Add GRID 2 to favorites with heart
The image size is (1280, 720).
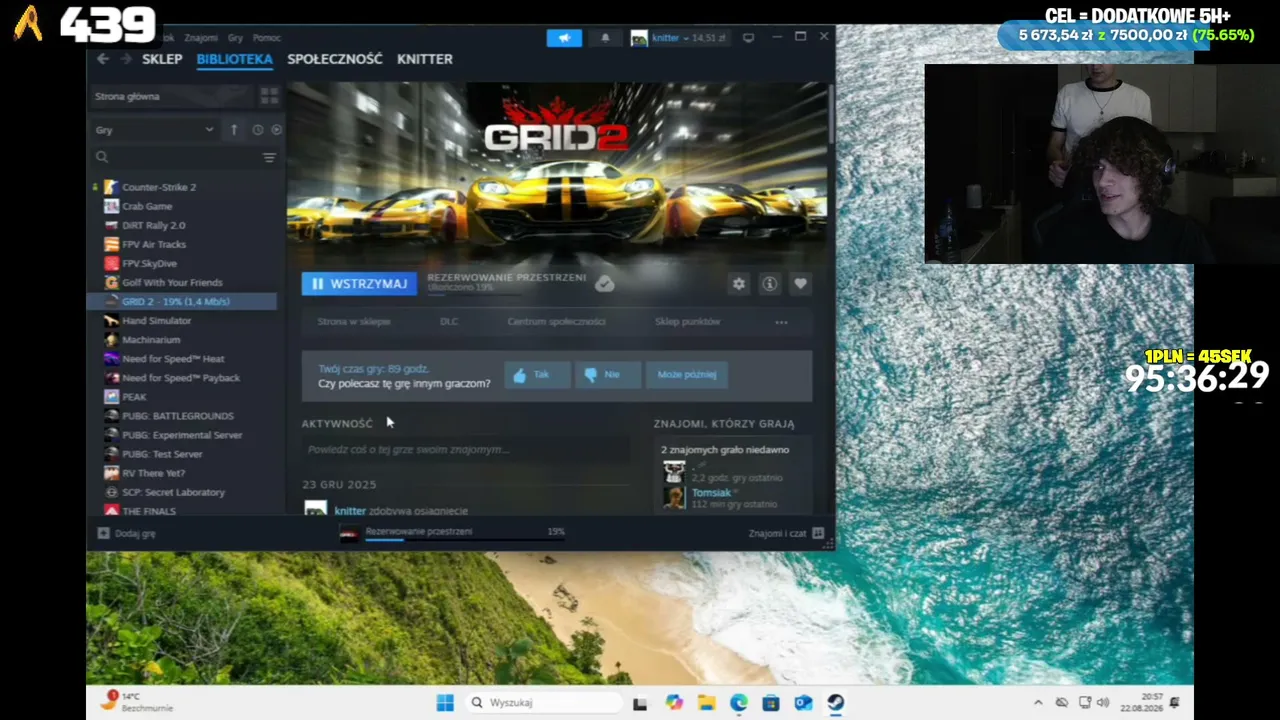(800, 284)
